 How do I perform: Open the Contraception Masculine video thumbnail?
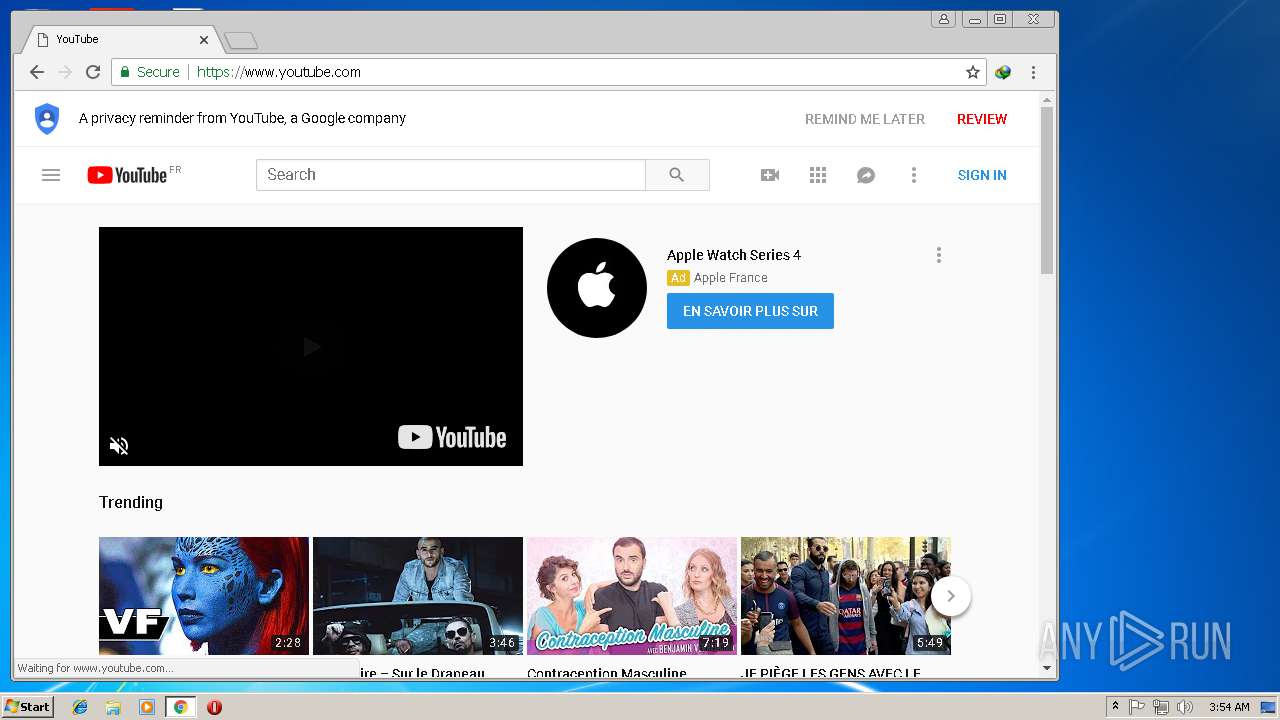pos(632,596)
